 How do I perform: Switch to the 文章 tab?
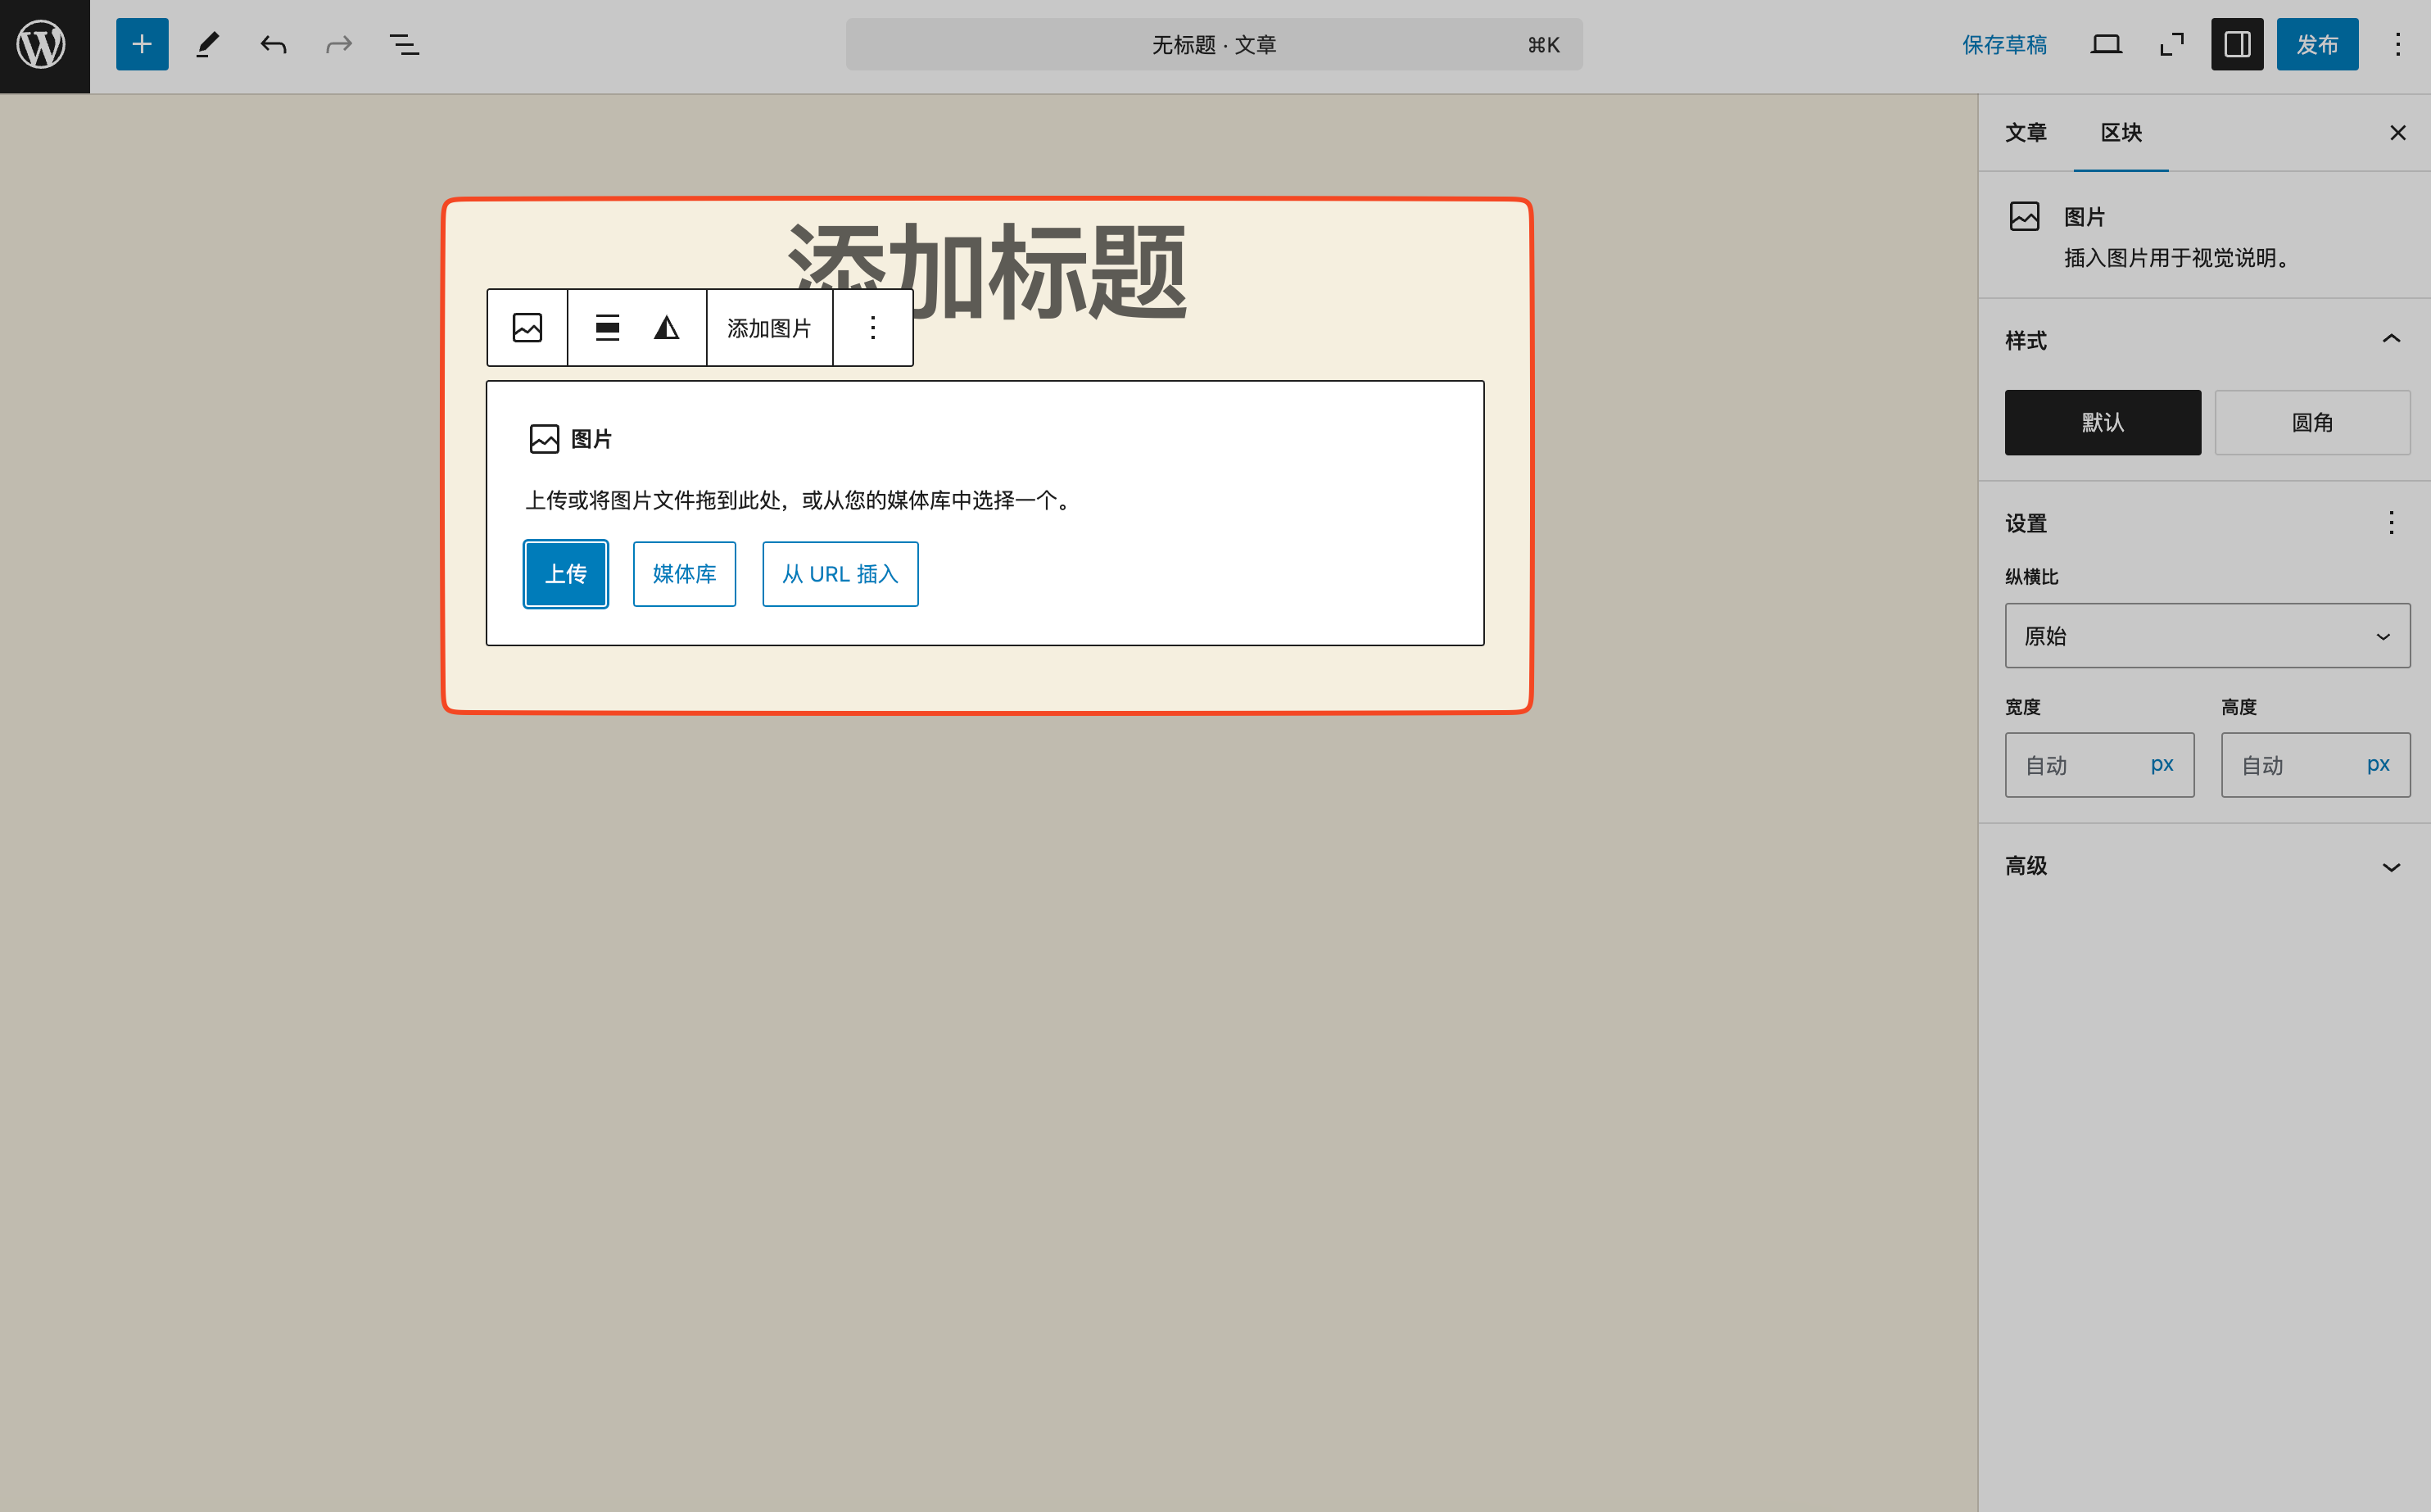[x=2025, y=133]
